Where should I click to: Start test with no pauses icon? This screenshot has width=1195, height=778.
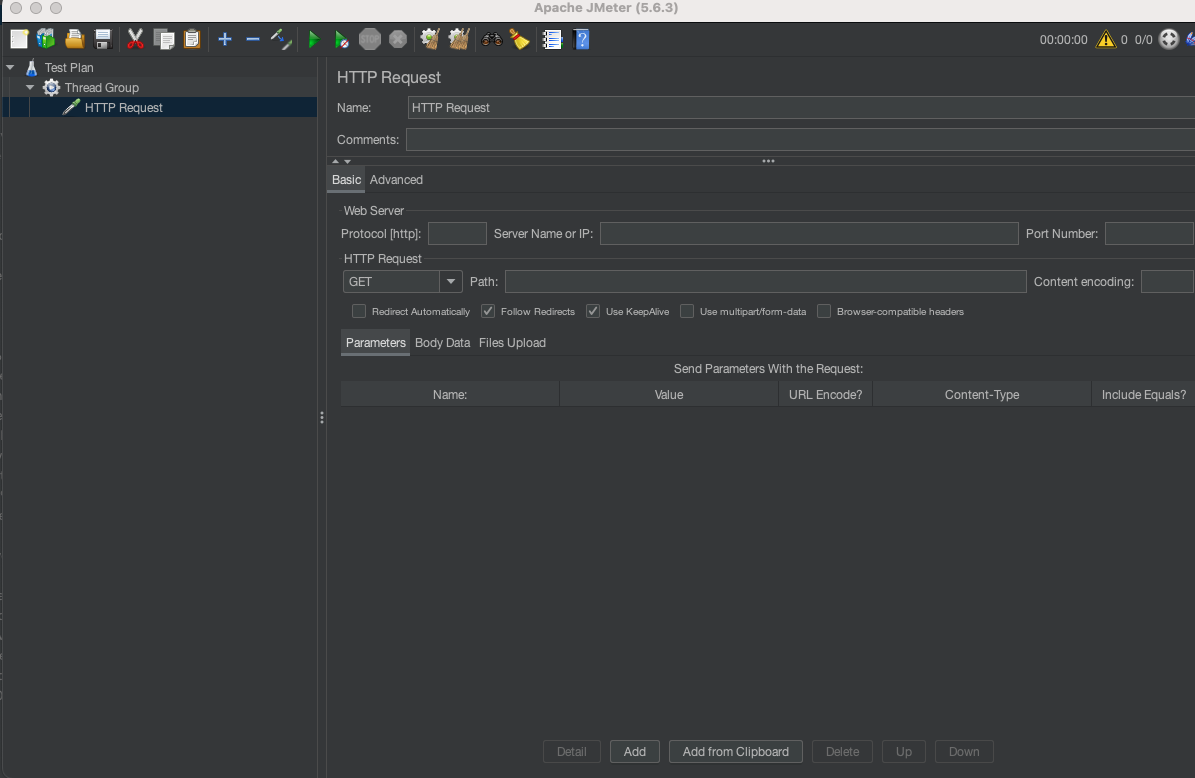pos(341,40)
